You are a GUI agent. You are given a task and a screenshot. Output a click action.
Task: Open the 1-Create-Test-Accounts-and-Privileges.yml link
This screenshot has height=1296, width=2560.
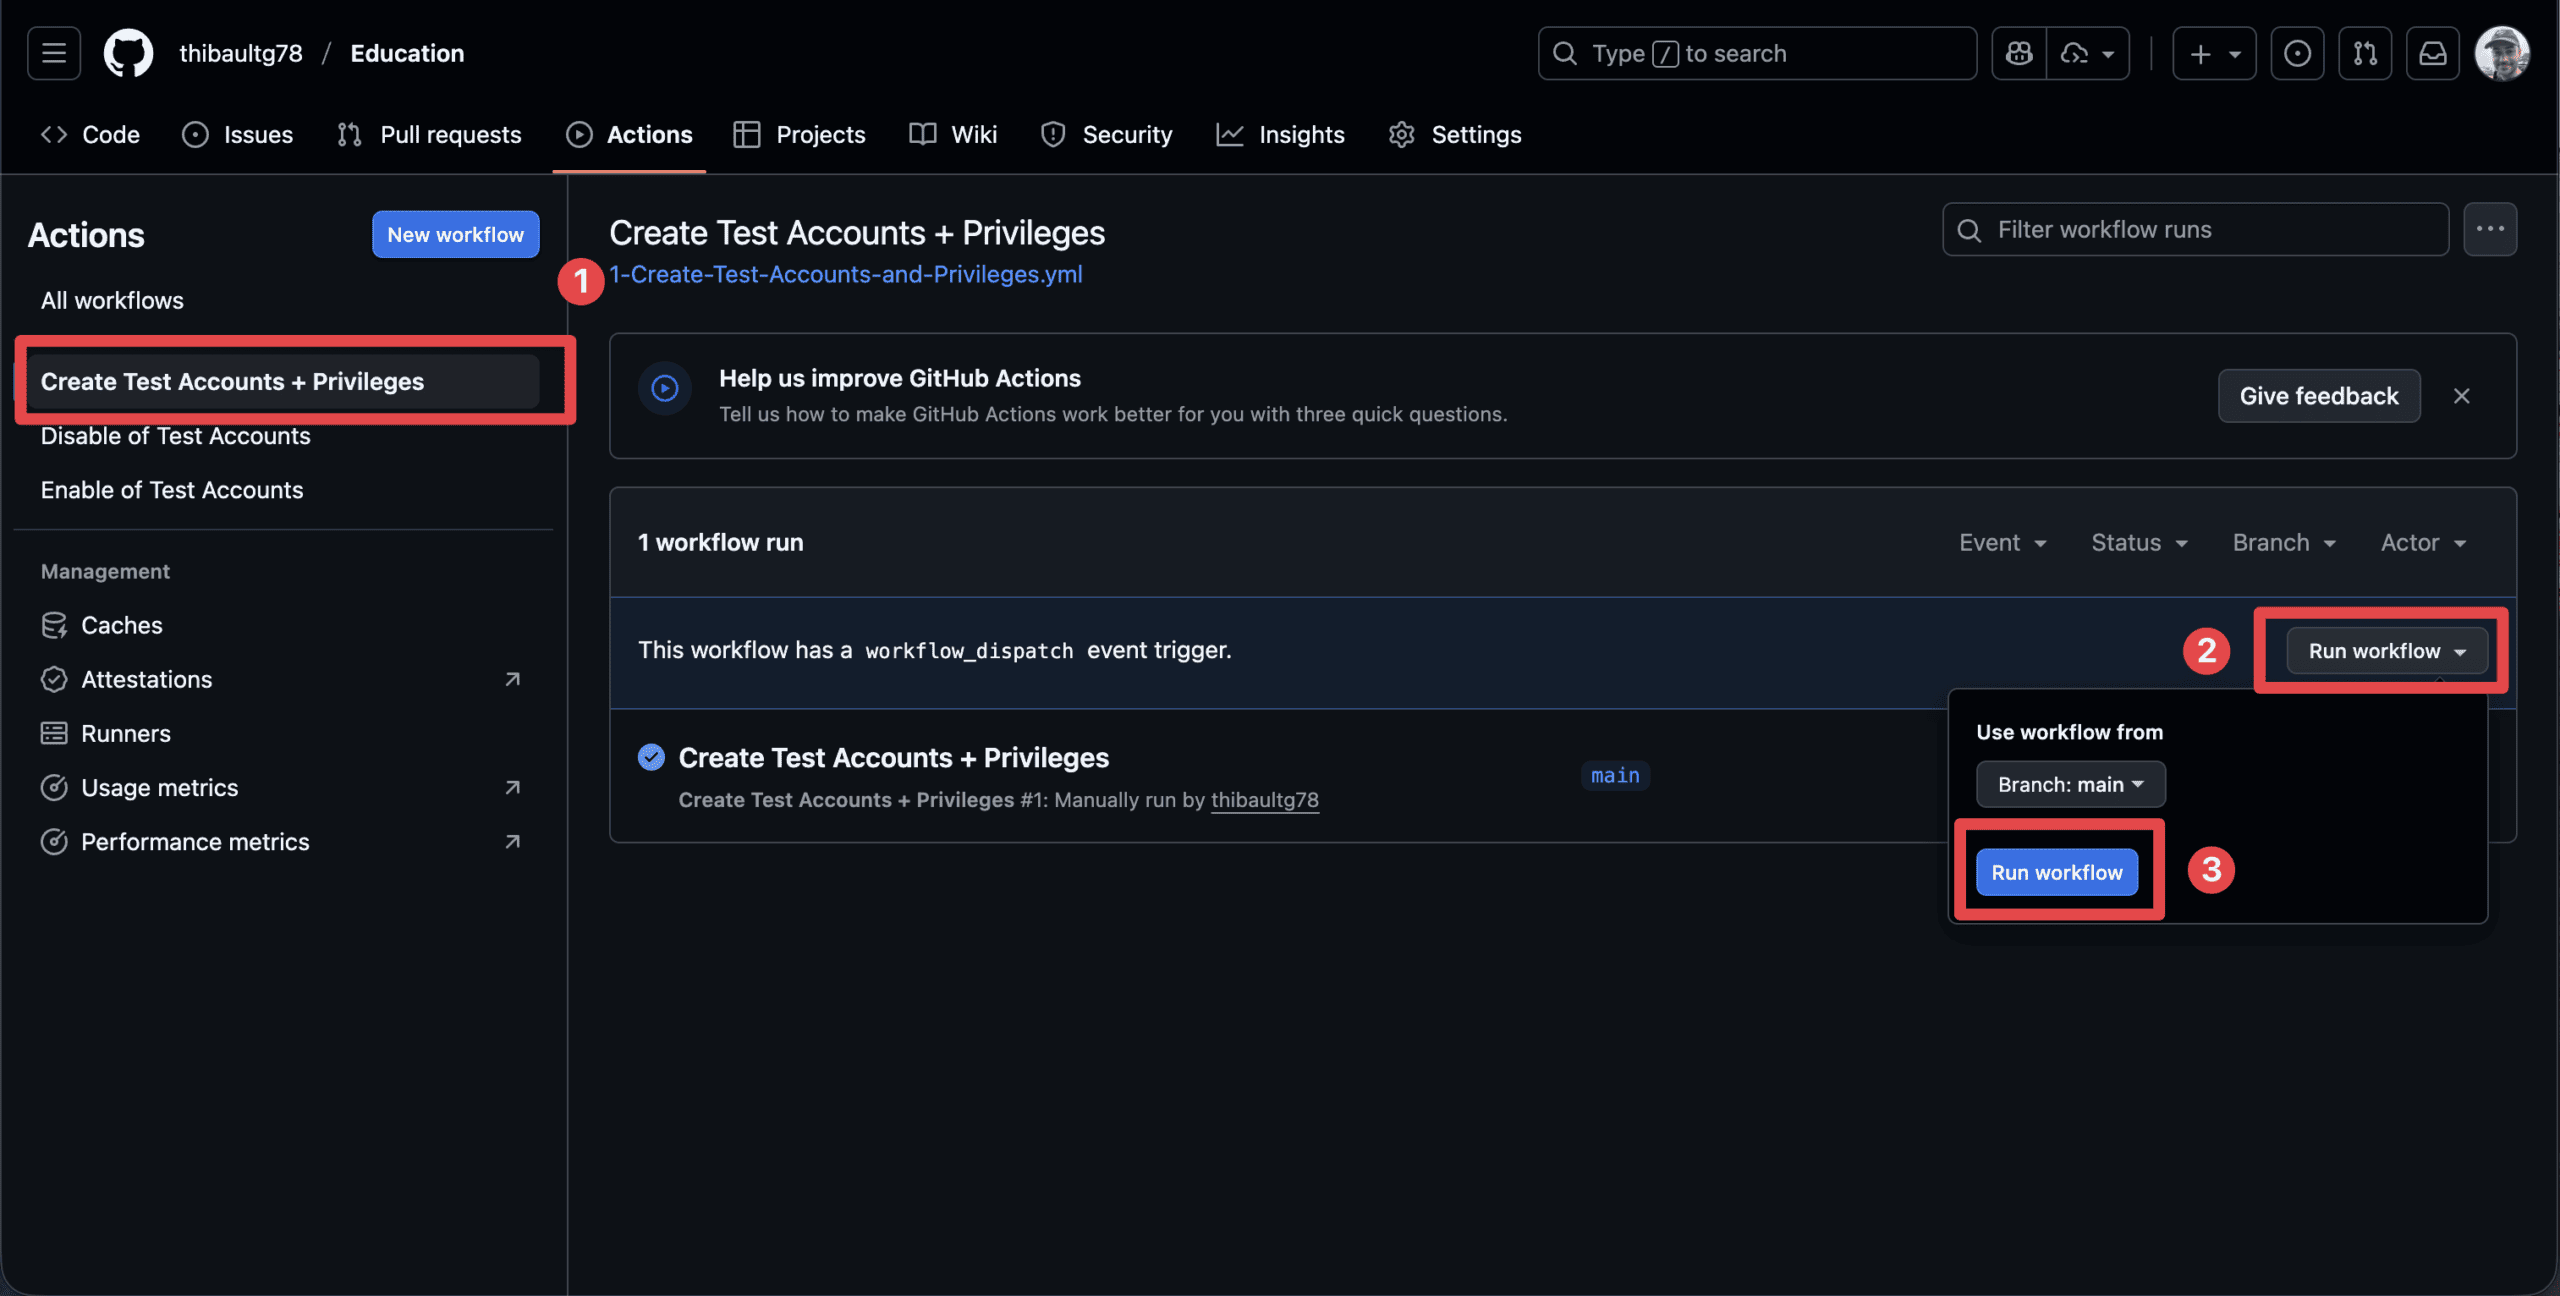tap(846, 274)
